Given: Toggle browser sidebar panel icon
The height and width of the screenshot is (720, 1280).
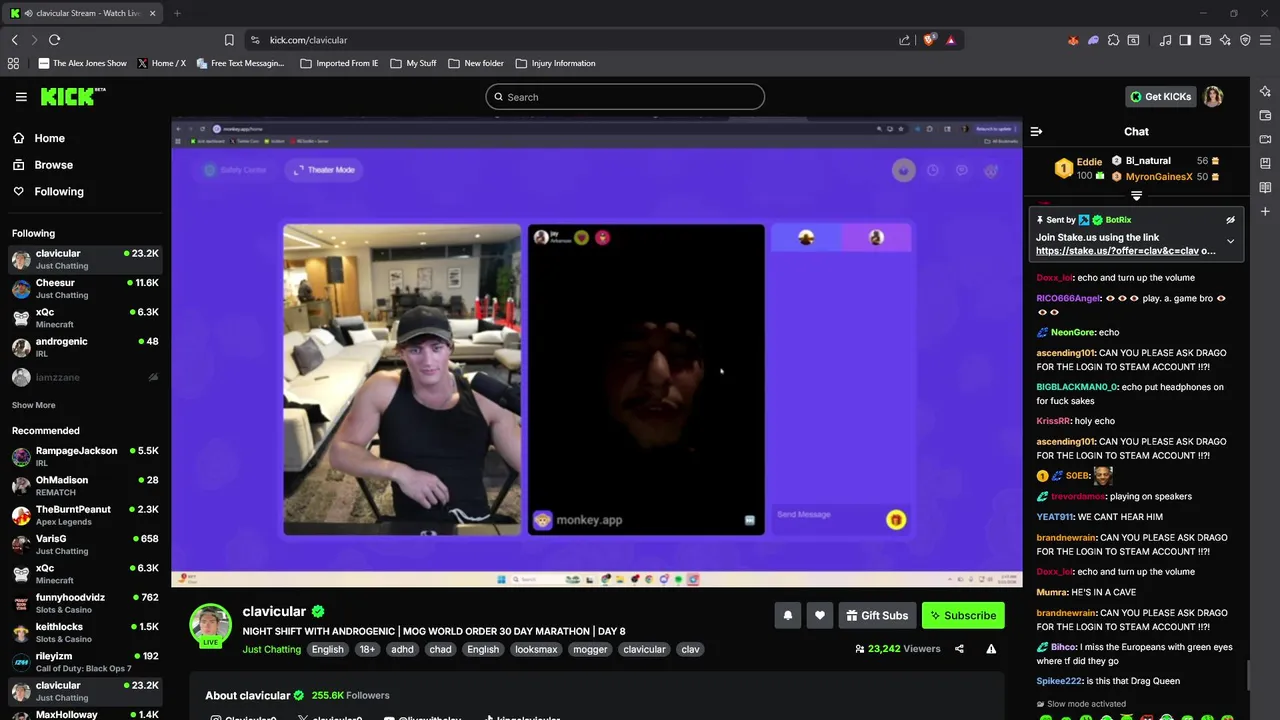Looking at the screenshot, I should tap(1185, 40).
